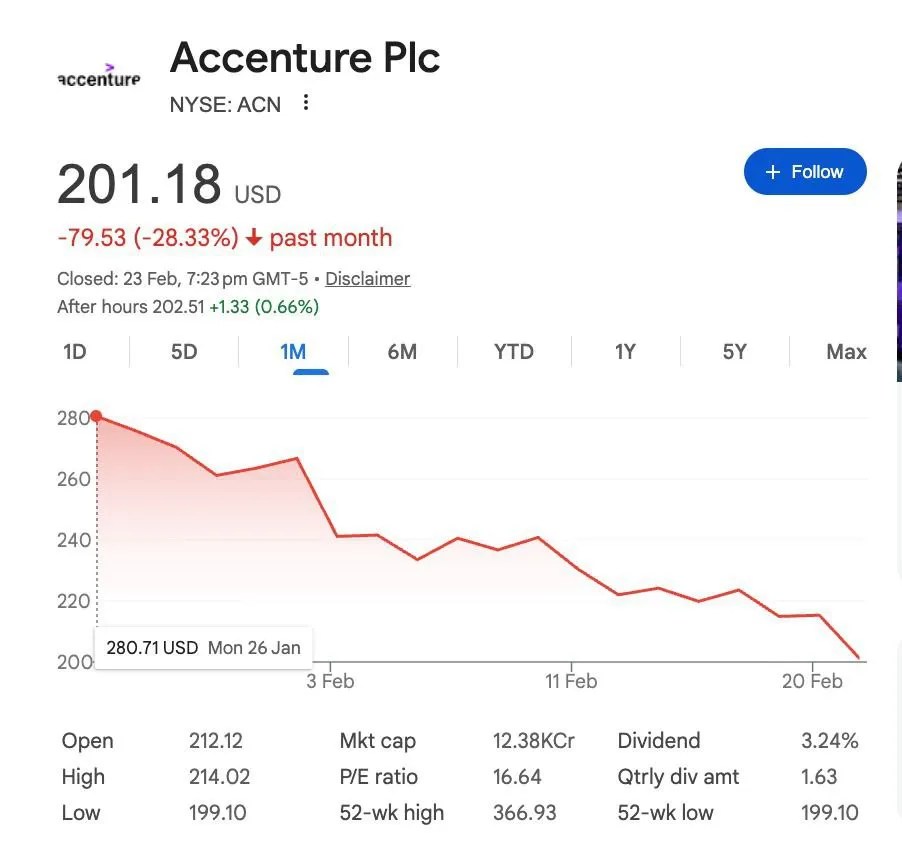Image resolution: width=902 pixels, height=868 pixels.
Task: View the 6M chart
Action: [402, 351]
